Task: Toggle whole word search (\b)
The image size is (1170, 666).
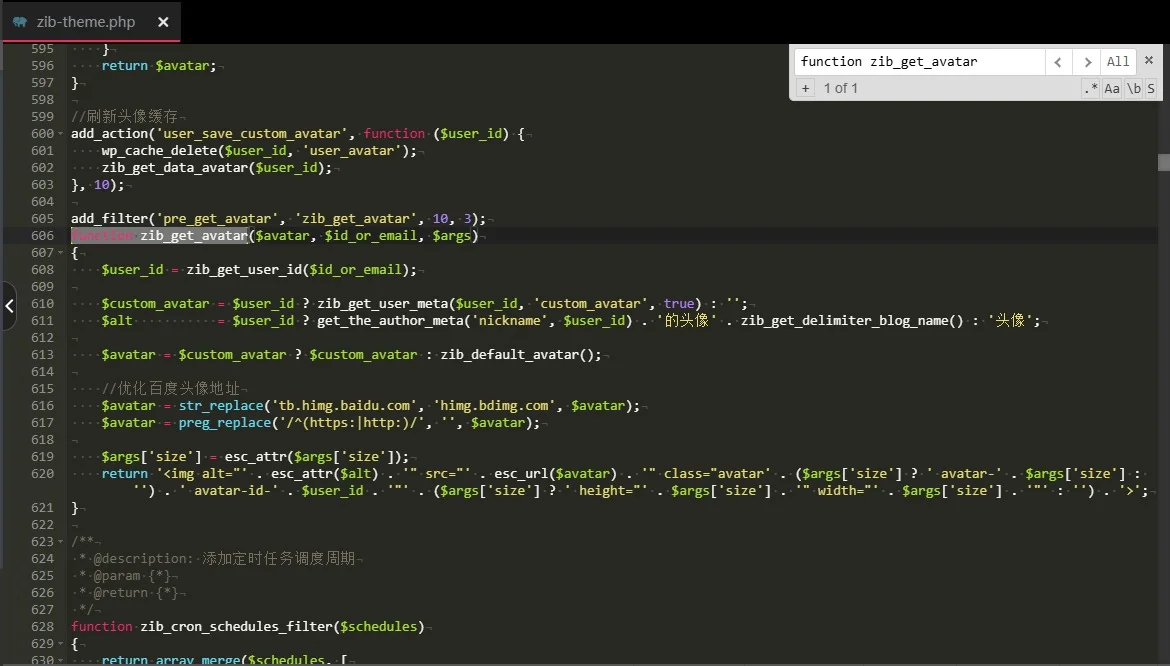Action: pyautogui.click(x=1133, y=88)
